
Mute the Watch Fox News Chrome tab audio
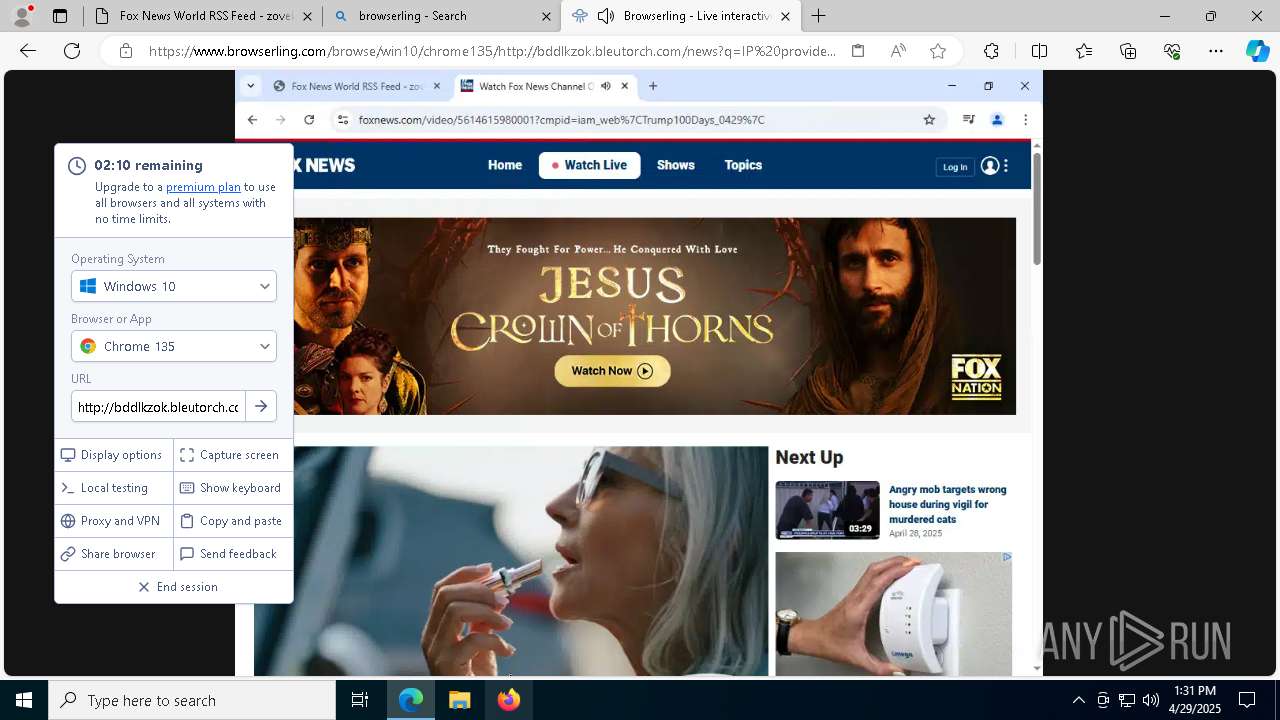coord(606,86)
